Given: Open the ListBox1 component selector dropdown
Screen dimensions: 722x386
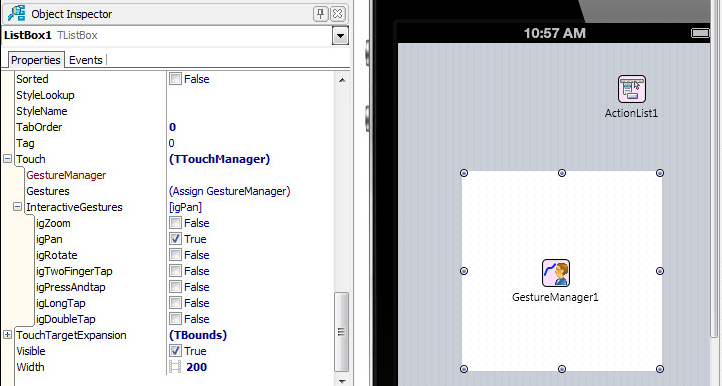Looking at the screenshot, I should pos(340,35).
